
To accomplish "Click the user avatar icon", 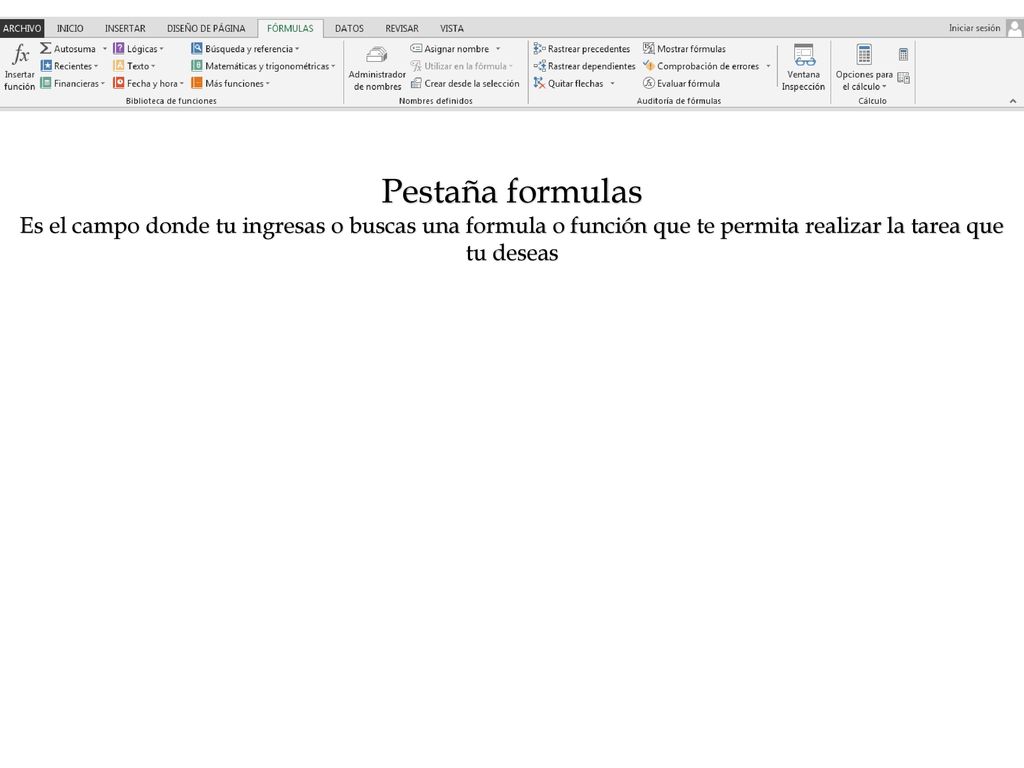I will (1015, 28).
